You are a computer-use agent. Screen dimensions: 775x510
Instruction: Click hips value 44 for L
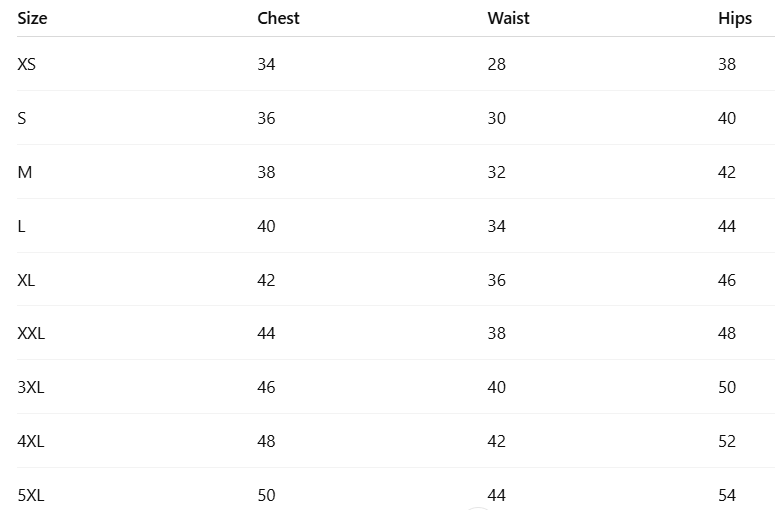[x=727, y=226]
